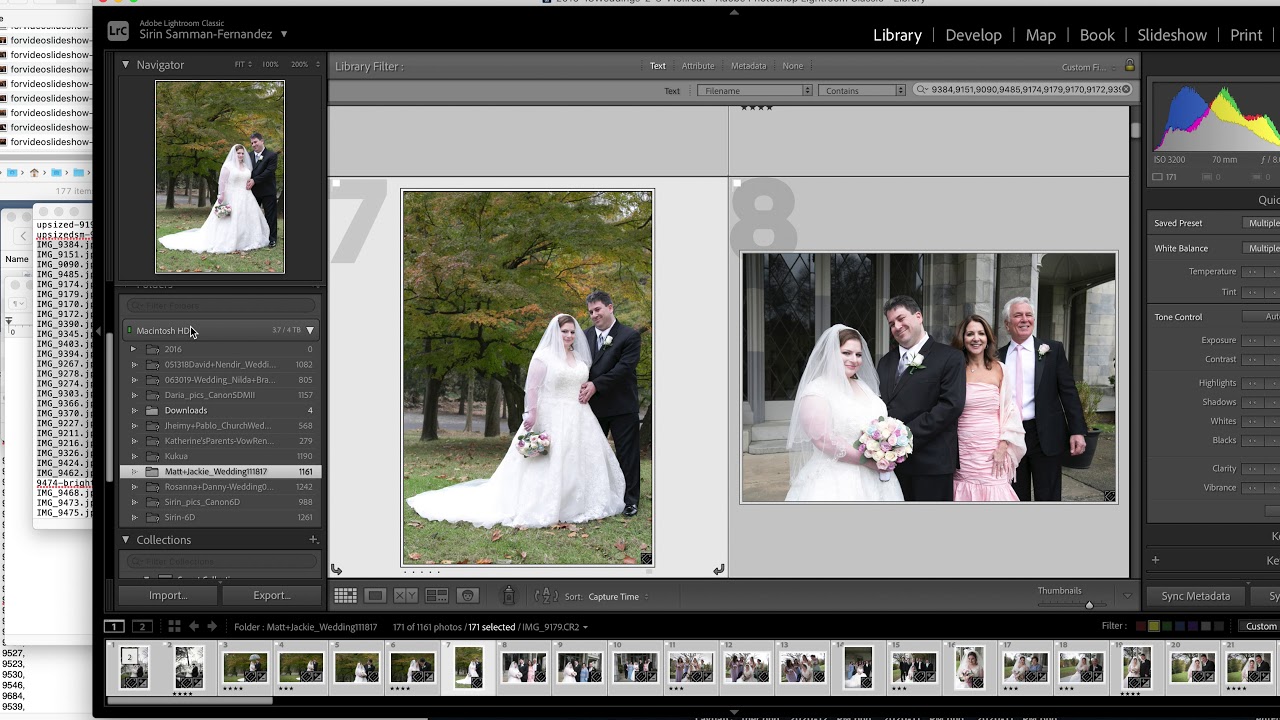Decrease Contrast with double-arrow button

point(1252,359)
